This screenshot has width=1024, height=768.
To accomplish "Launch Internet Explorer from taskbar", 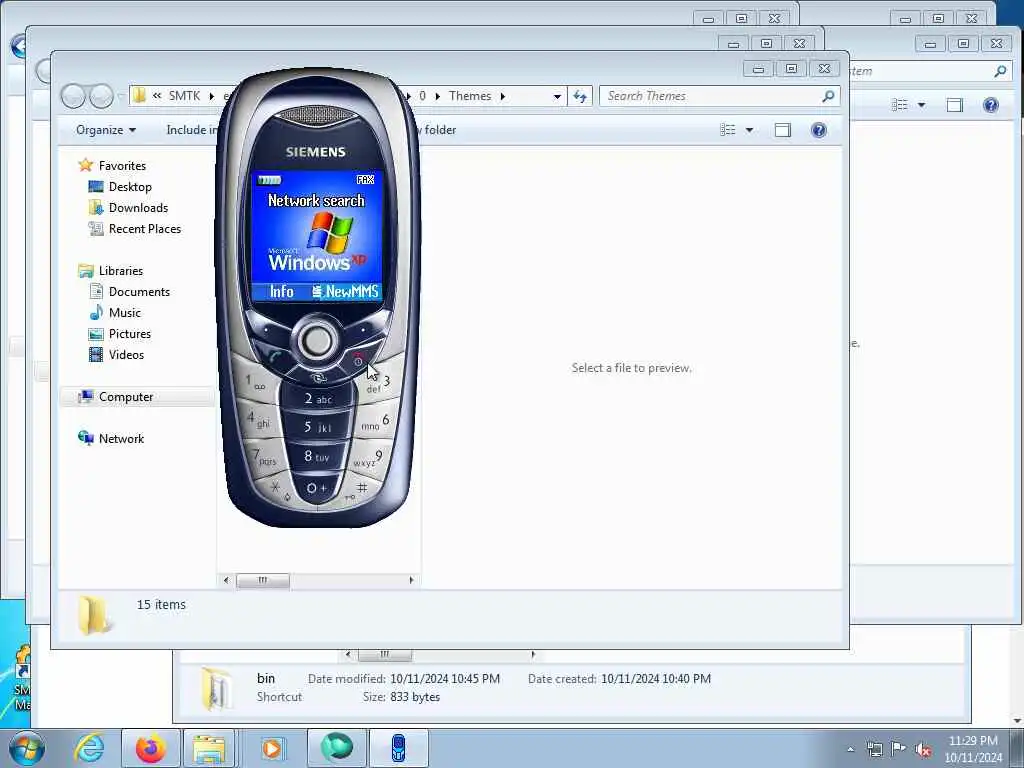I will (89, 748).
